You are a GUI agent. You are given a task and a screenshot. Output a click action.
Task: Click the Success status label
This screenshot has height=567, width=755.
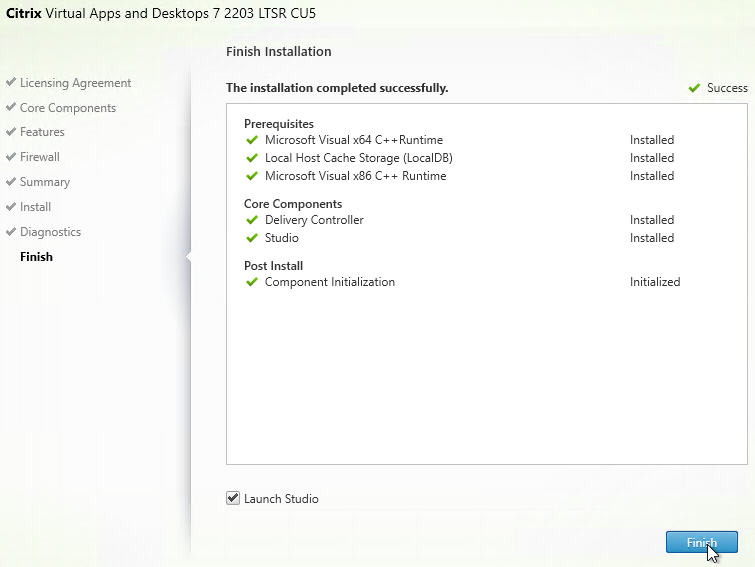click(x=727, y=88)
